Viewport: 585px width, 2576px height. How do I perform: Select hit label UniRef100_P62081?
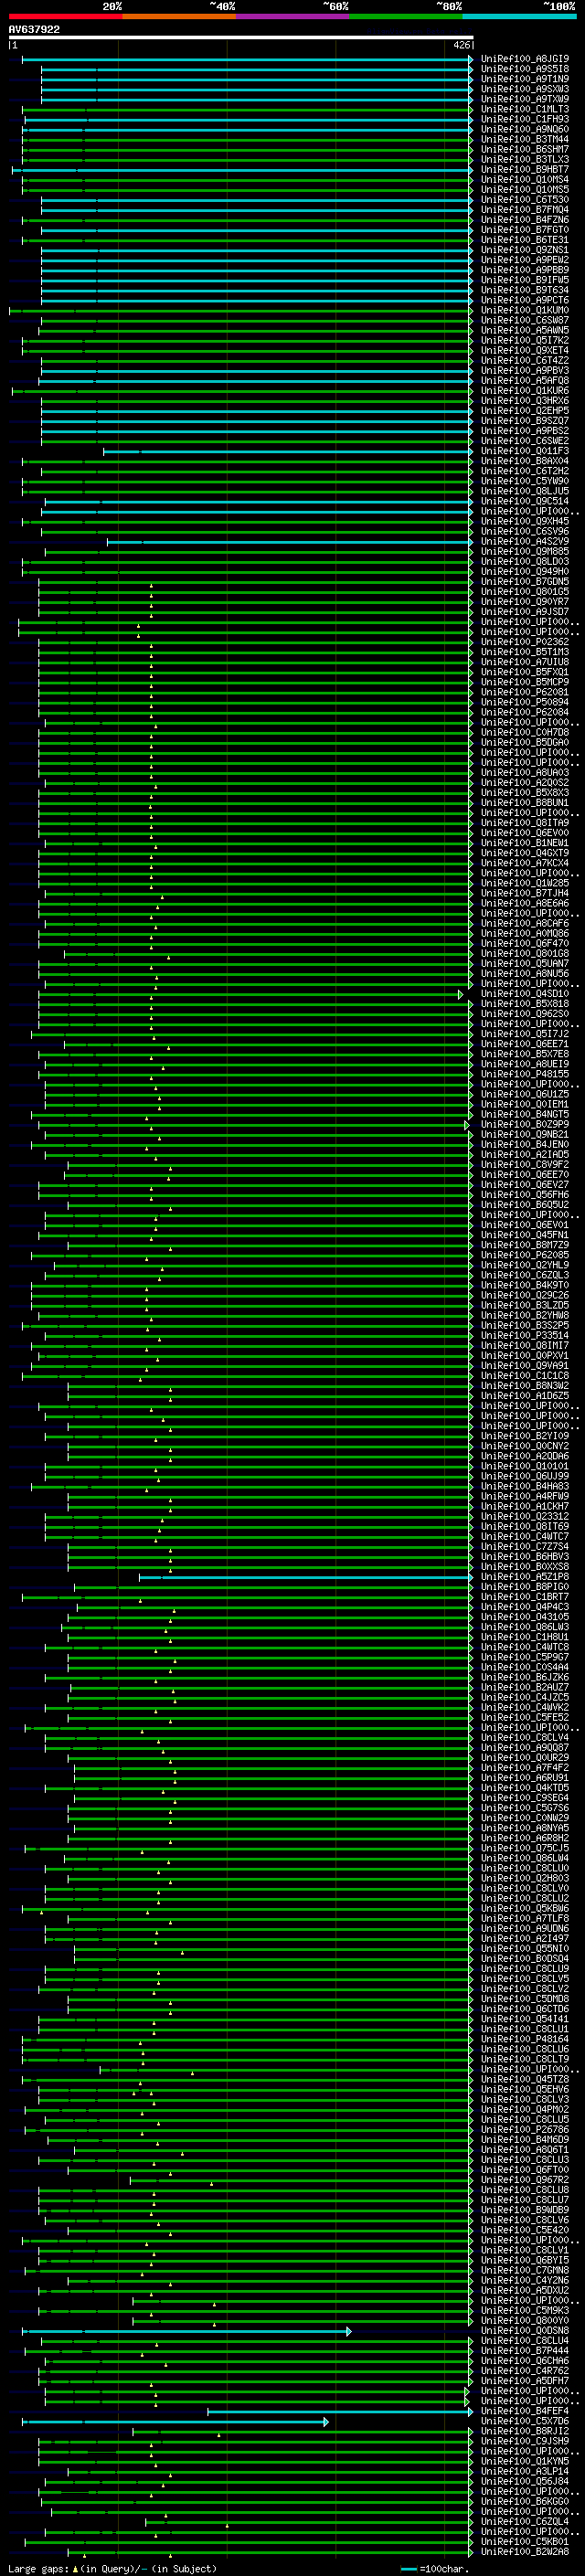(524, 692)
